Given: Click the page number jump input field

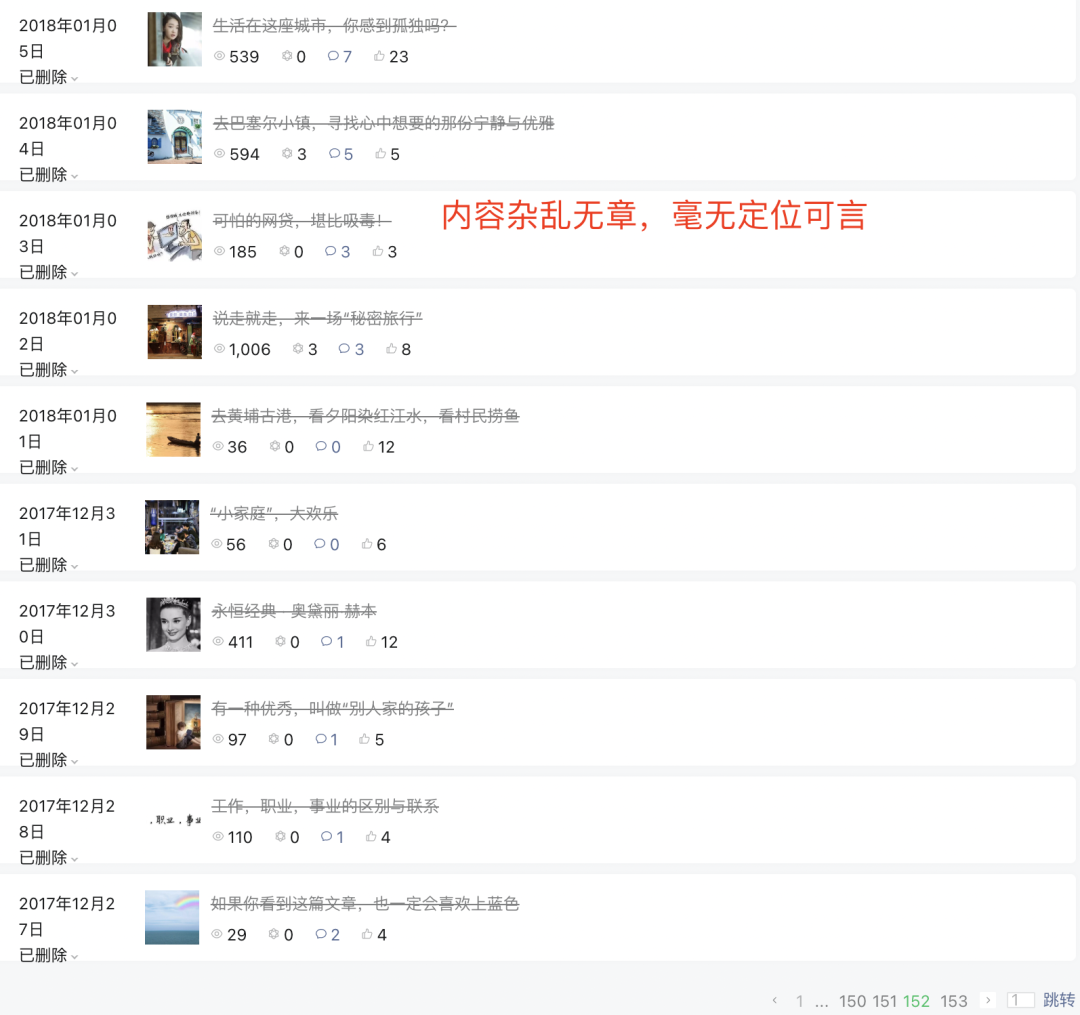Looking at the screenshot, I should [1021, 1000].
